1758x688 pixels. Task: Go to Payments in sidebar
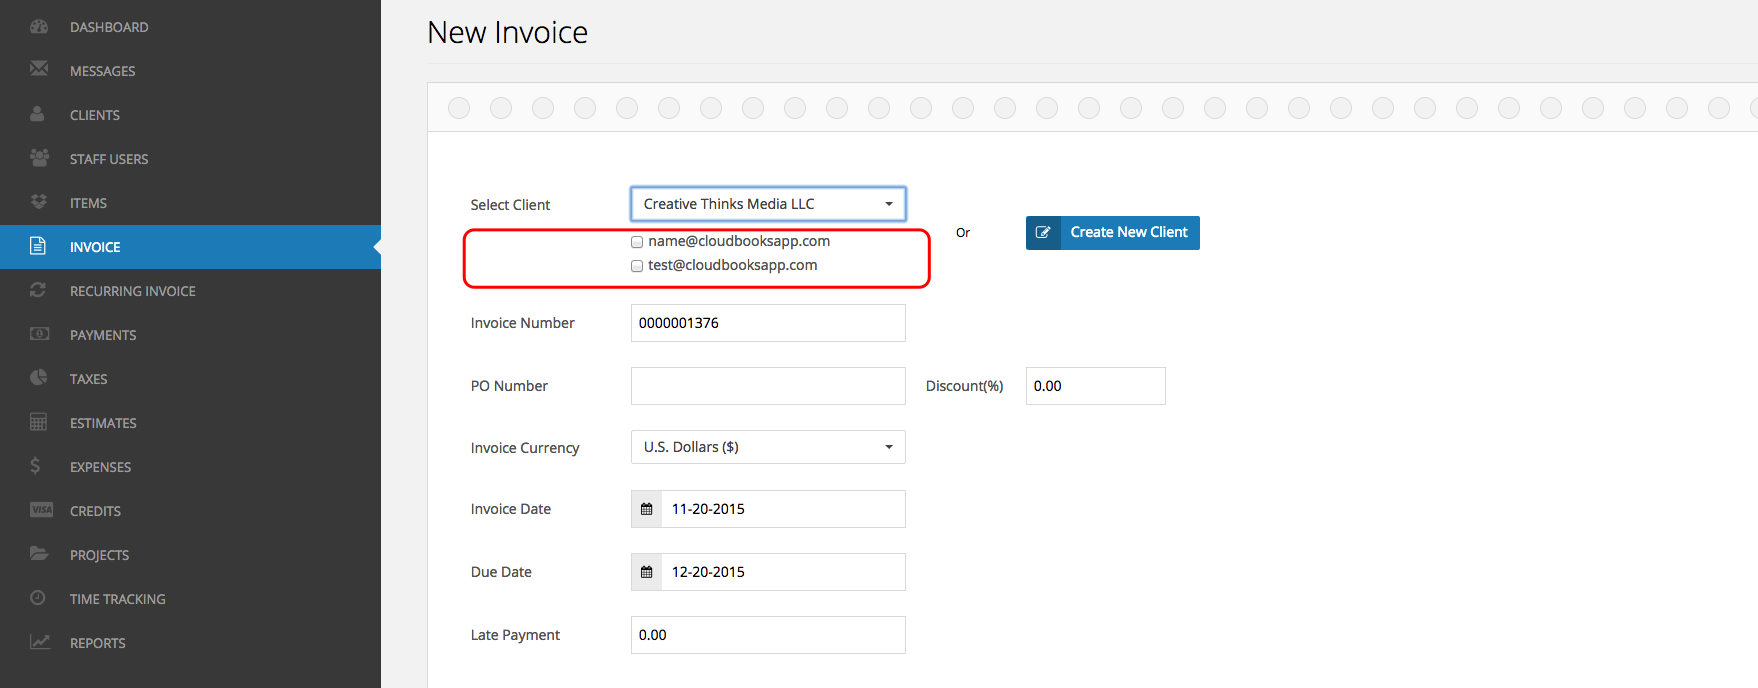(103, 335)
